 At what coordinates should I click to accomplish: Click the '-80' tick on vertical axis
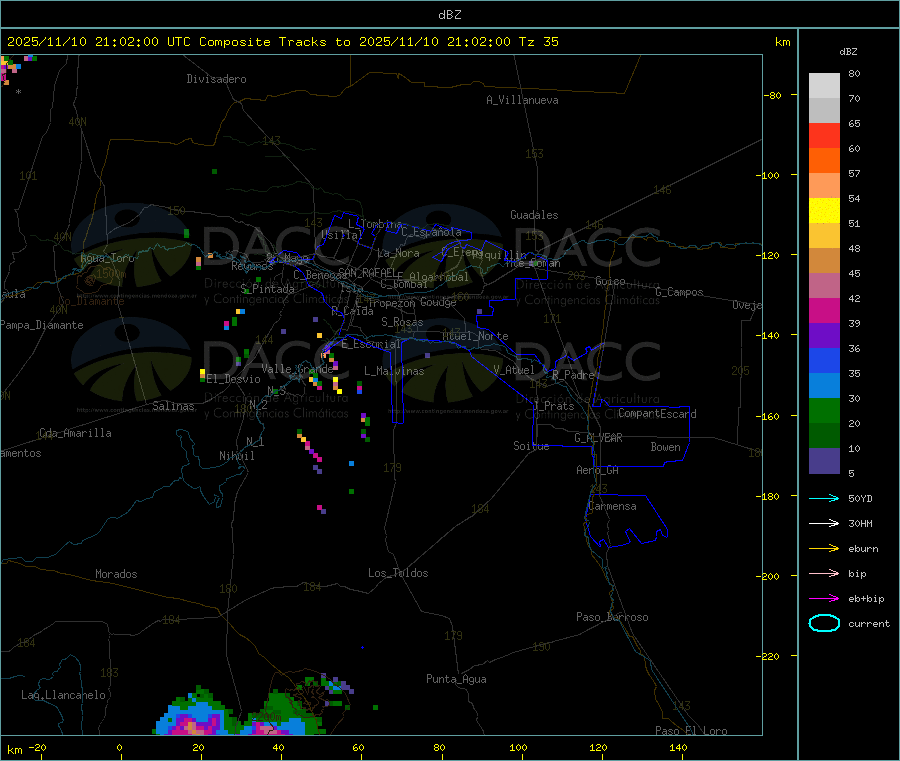tap(773, 95)
